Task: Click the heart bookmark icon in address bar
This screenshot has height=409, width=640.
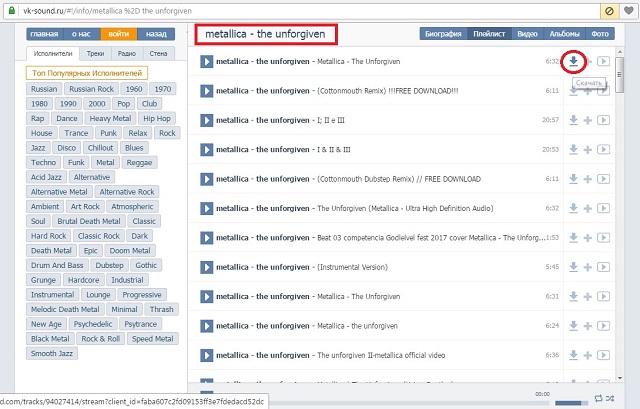Action: 629,11
